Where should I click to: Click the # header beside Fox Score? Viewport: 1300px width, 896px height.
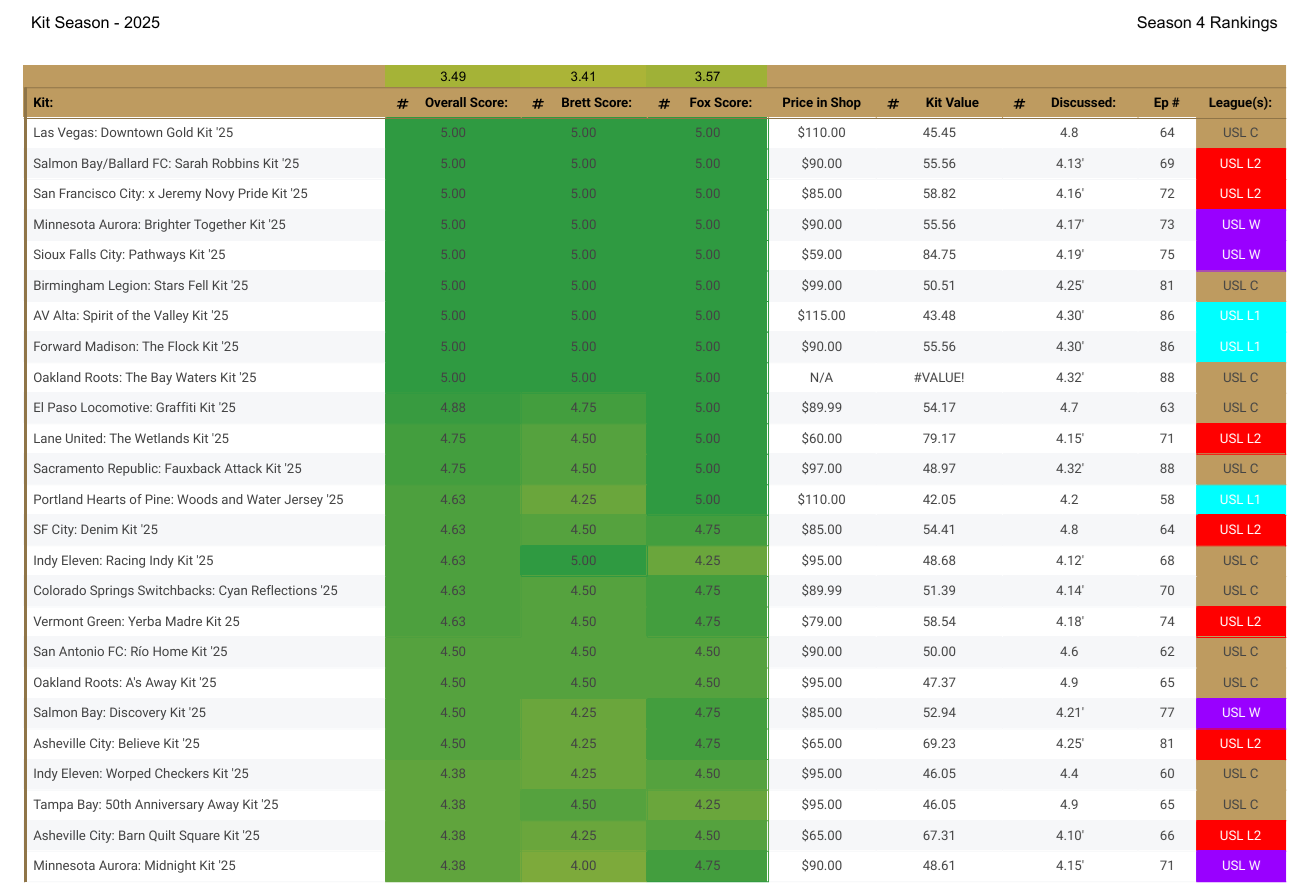[x=664, y=103]
